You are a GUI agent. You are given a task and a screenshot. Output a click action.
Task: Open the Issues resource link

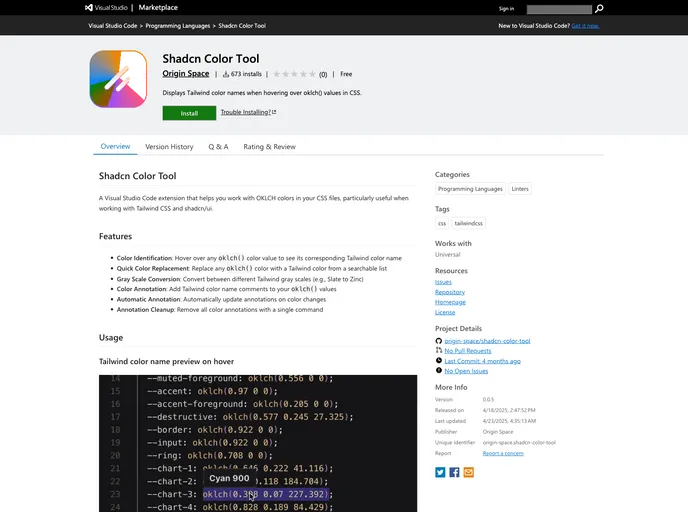click(x=443, y=282)
